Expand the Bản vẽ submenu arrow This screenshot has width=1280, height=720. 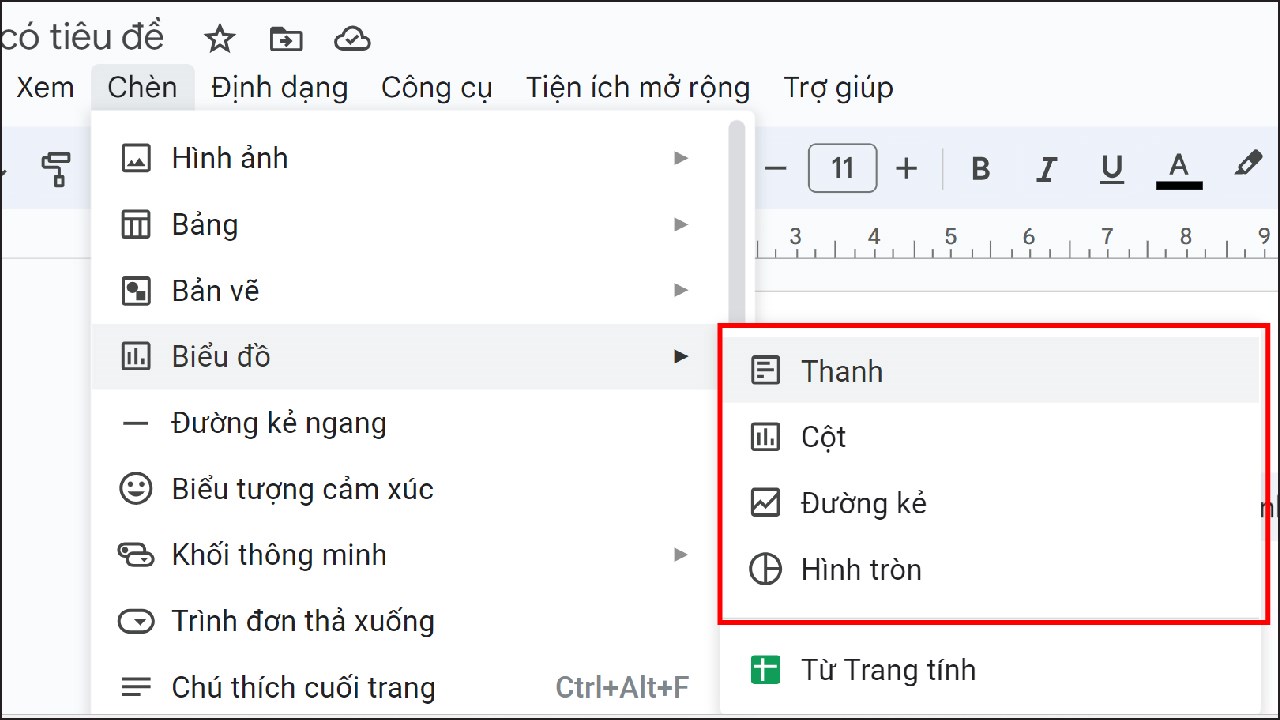[x=681, y=290]
